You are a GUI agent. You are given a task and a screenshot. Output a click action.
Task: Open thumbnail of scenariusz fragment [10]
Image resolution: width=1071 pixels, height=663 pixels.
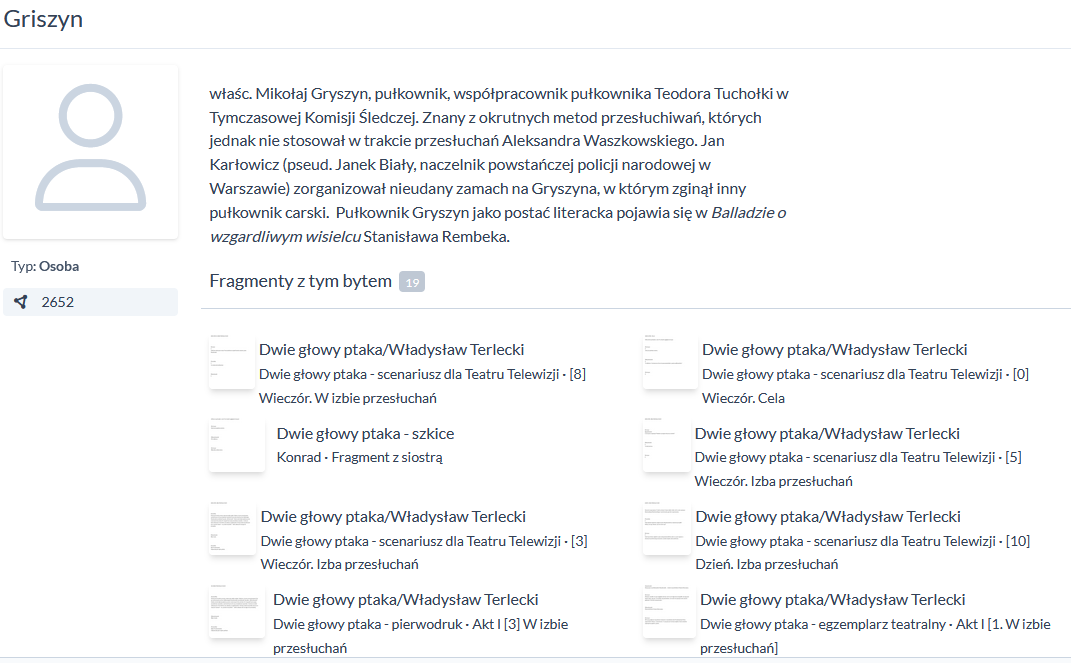point(666,528)
